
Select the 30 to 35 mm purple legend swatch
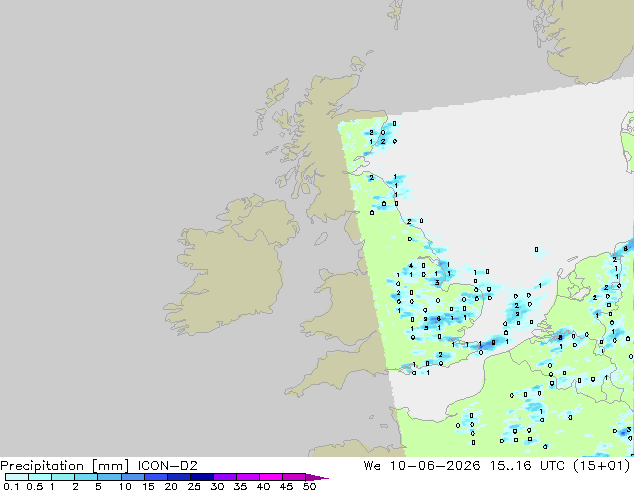(x=224, y=477)
